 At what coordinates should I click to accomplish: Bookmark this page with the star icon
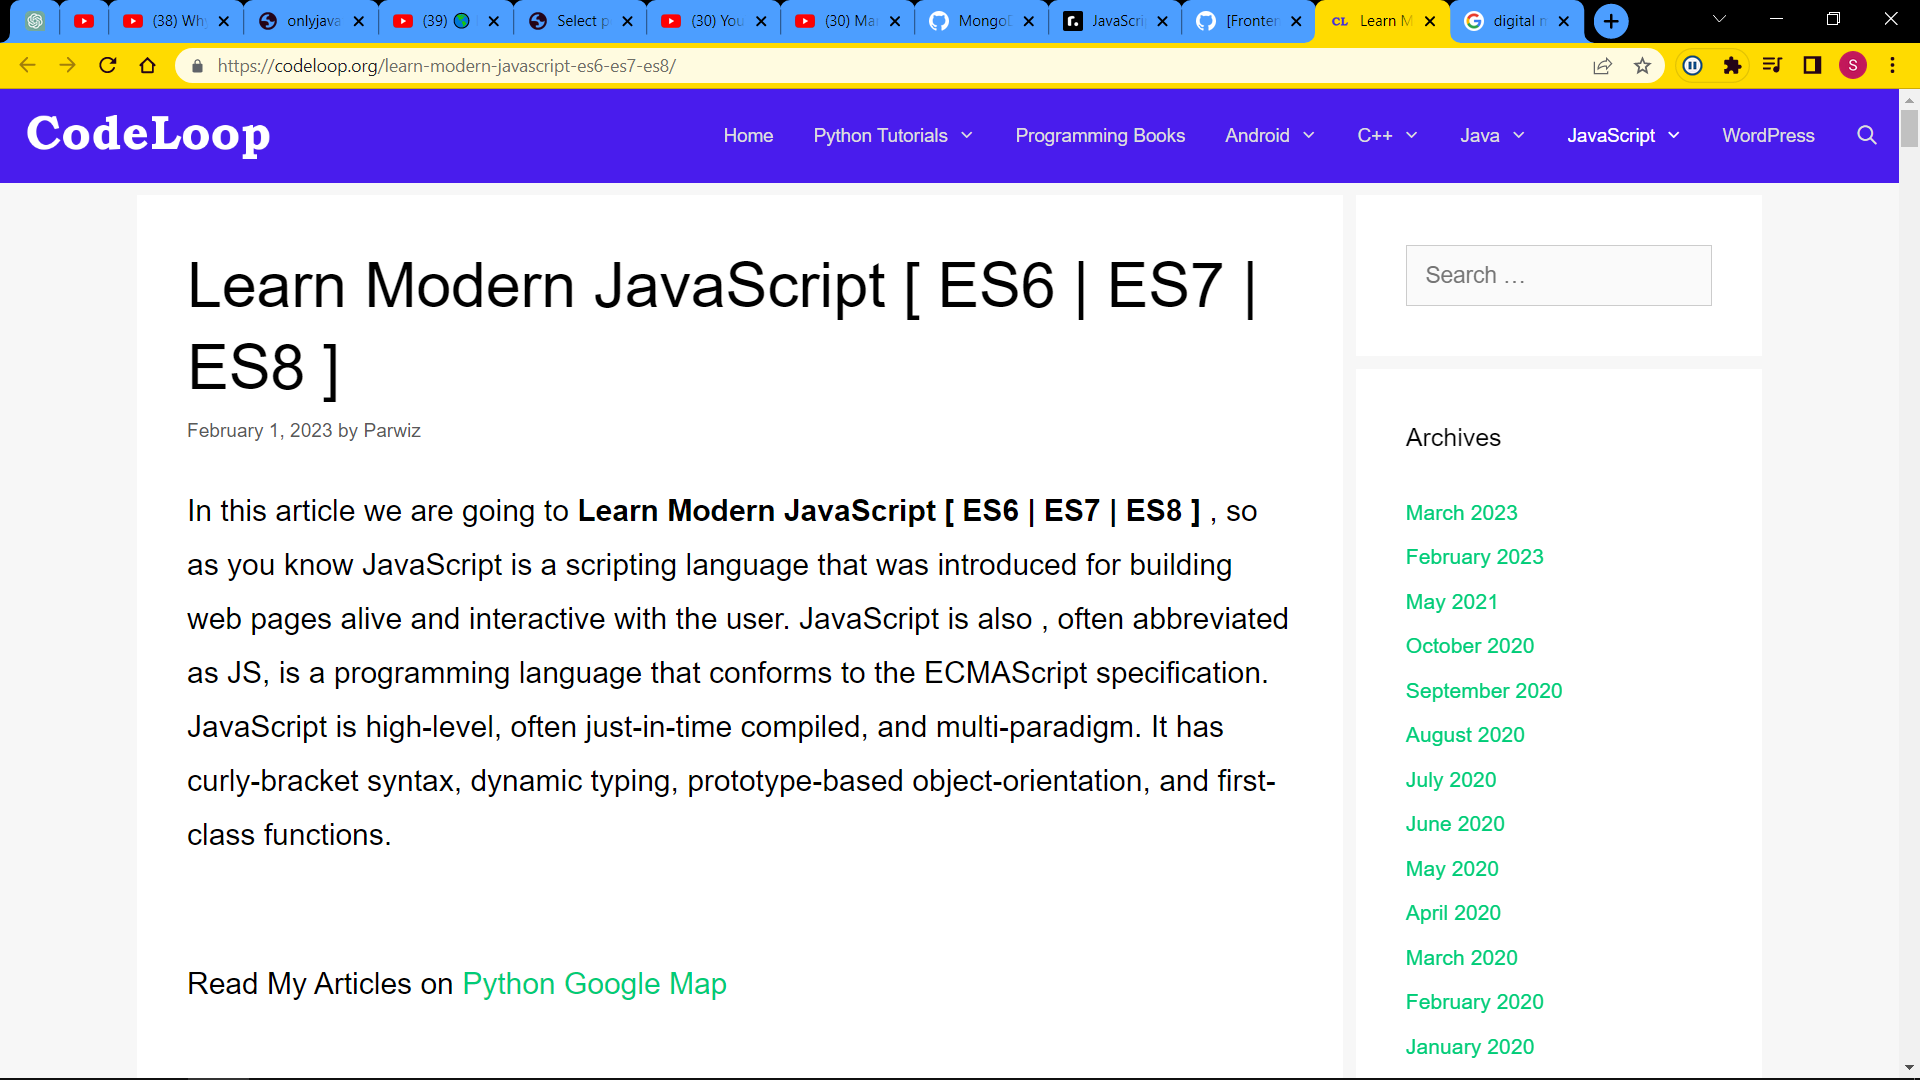tap(1642, 65)
